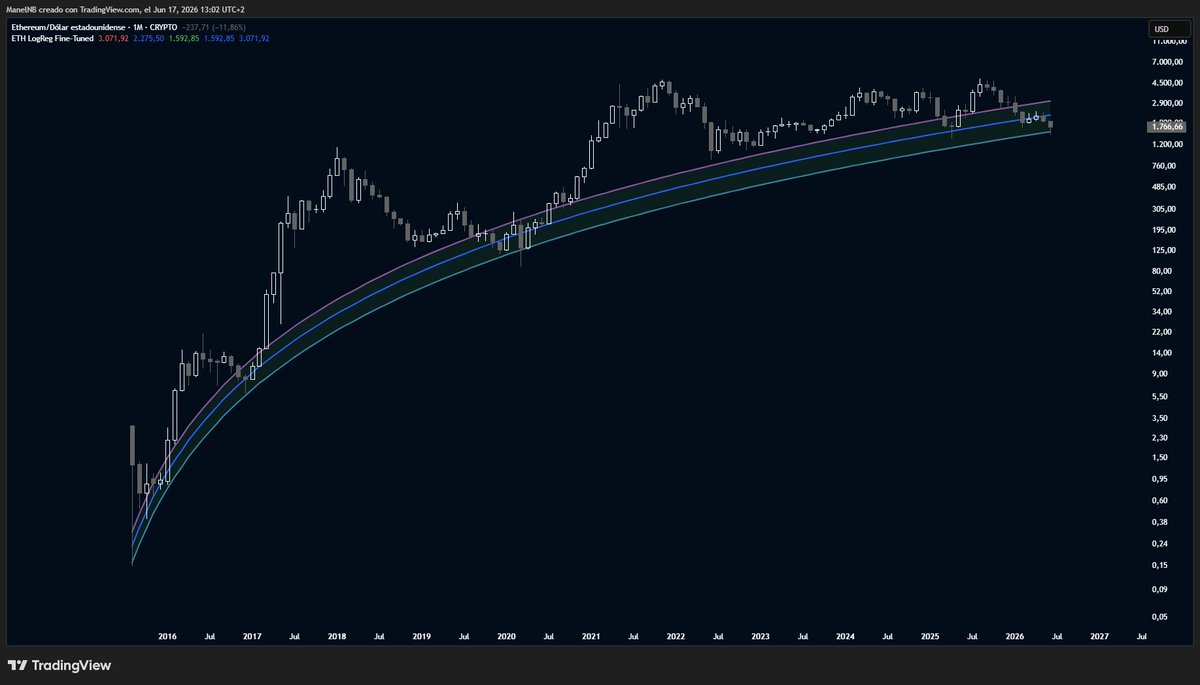Click the 2.900,00 price axis label

coord(1167,103)
